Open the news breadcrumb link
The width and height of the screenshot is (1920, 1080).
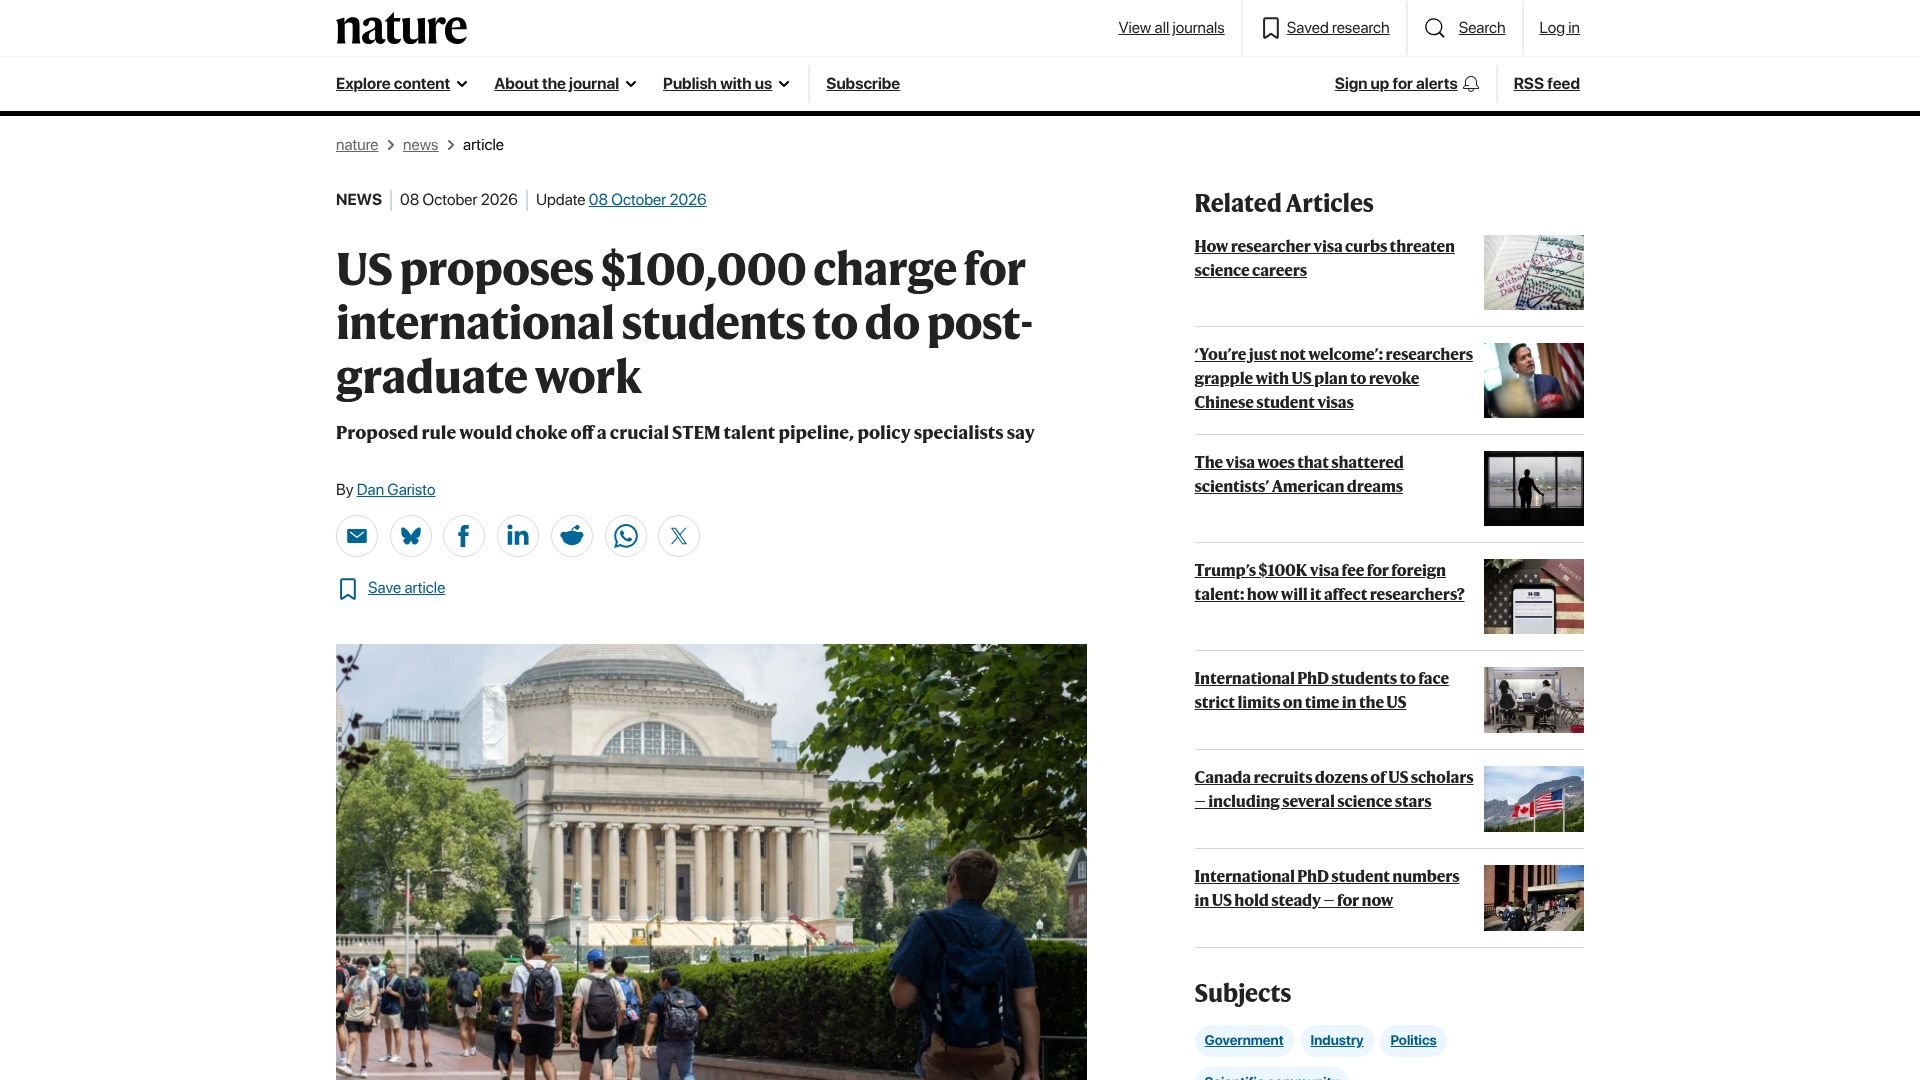(x=420, y=145)
